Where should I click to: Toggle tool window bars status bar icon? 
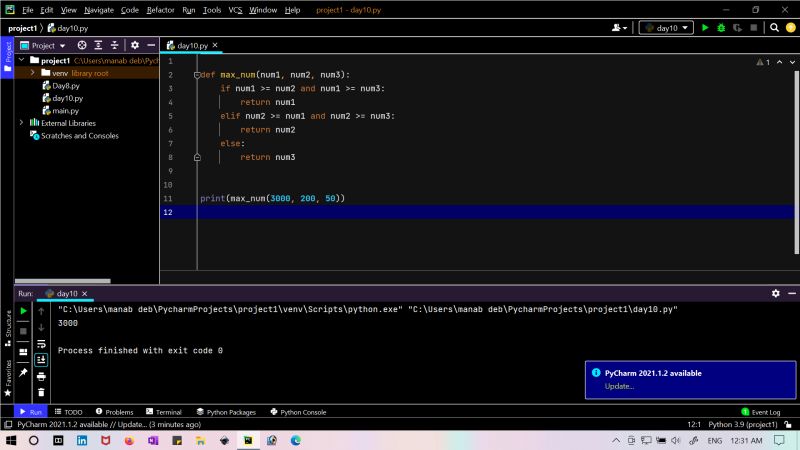tap(8, 424)
